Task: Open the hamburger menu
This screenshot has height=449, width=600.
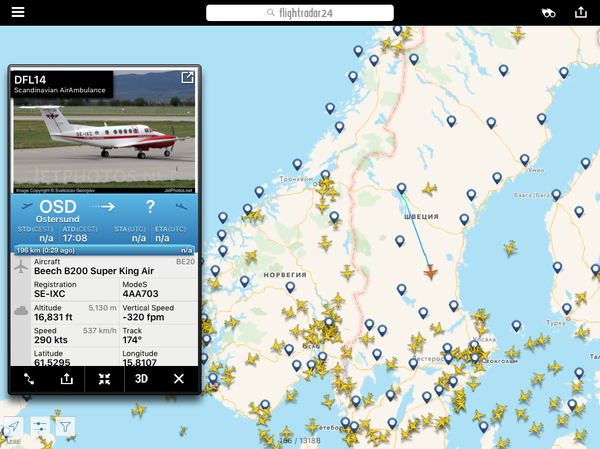Action: click(x=18, y=12)
